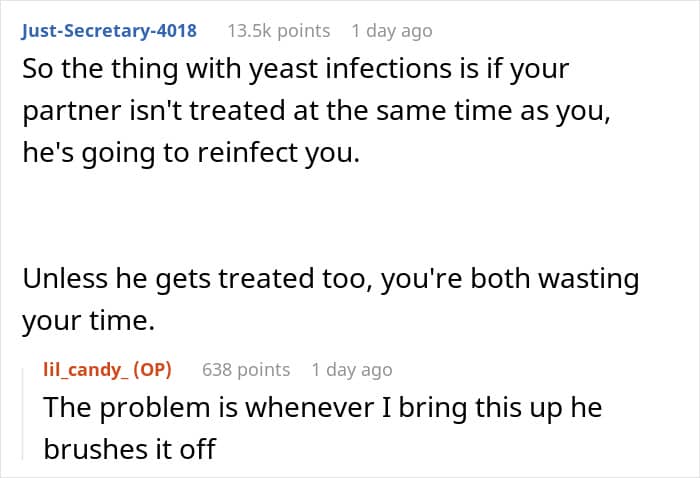Screen dimensions: 700x478
Task: Click the top comment's "1 day ago" timestamp
Action: pos(392,30)
